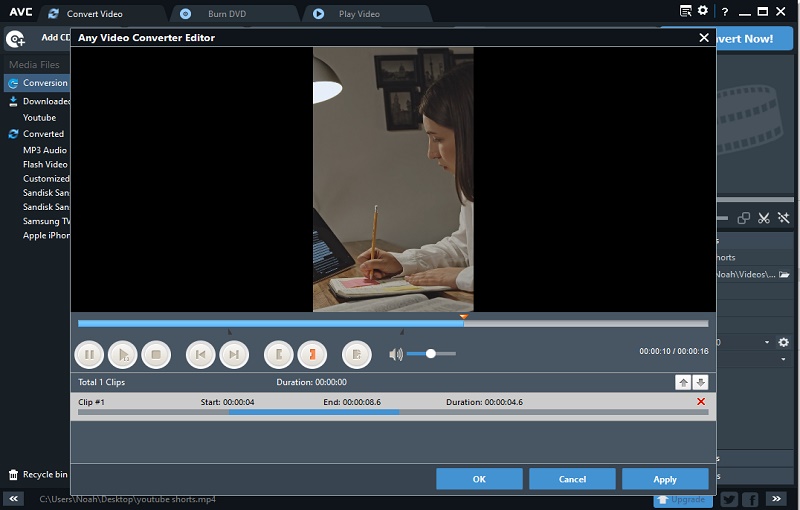Move clip down with down arrow
Image resolution: width=800 pixels, height=510 pixels.
tap(701, 382)
